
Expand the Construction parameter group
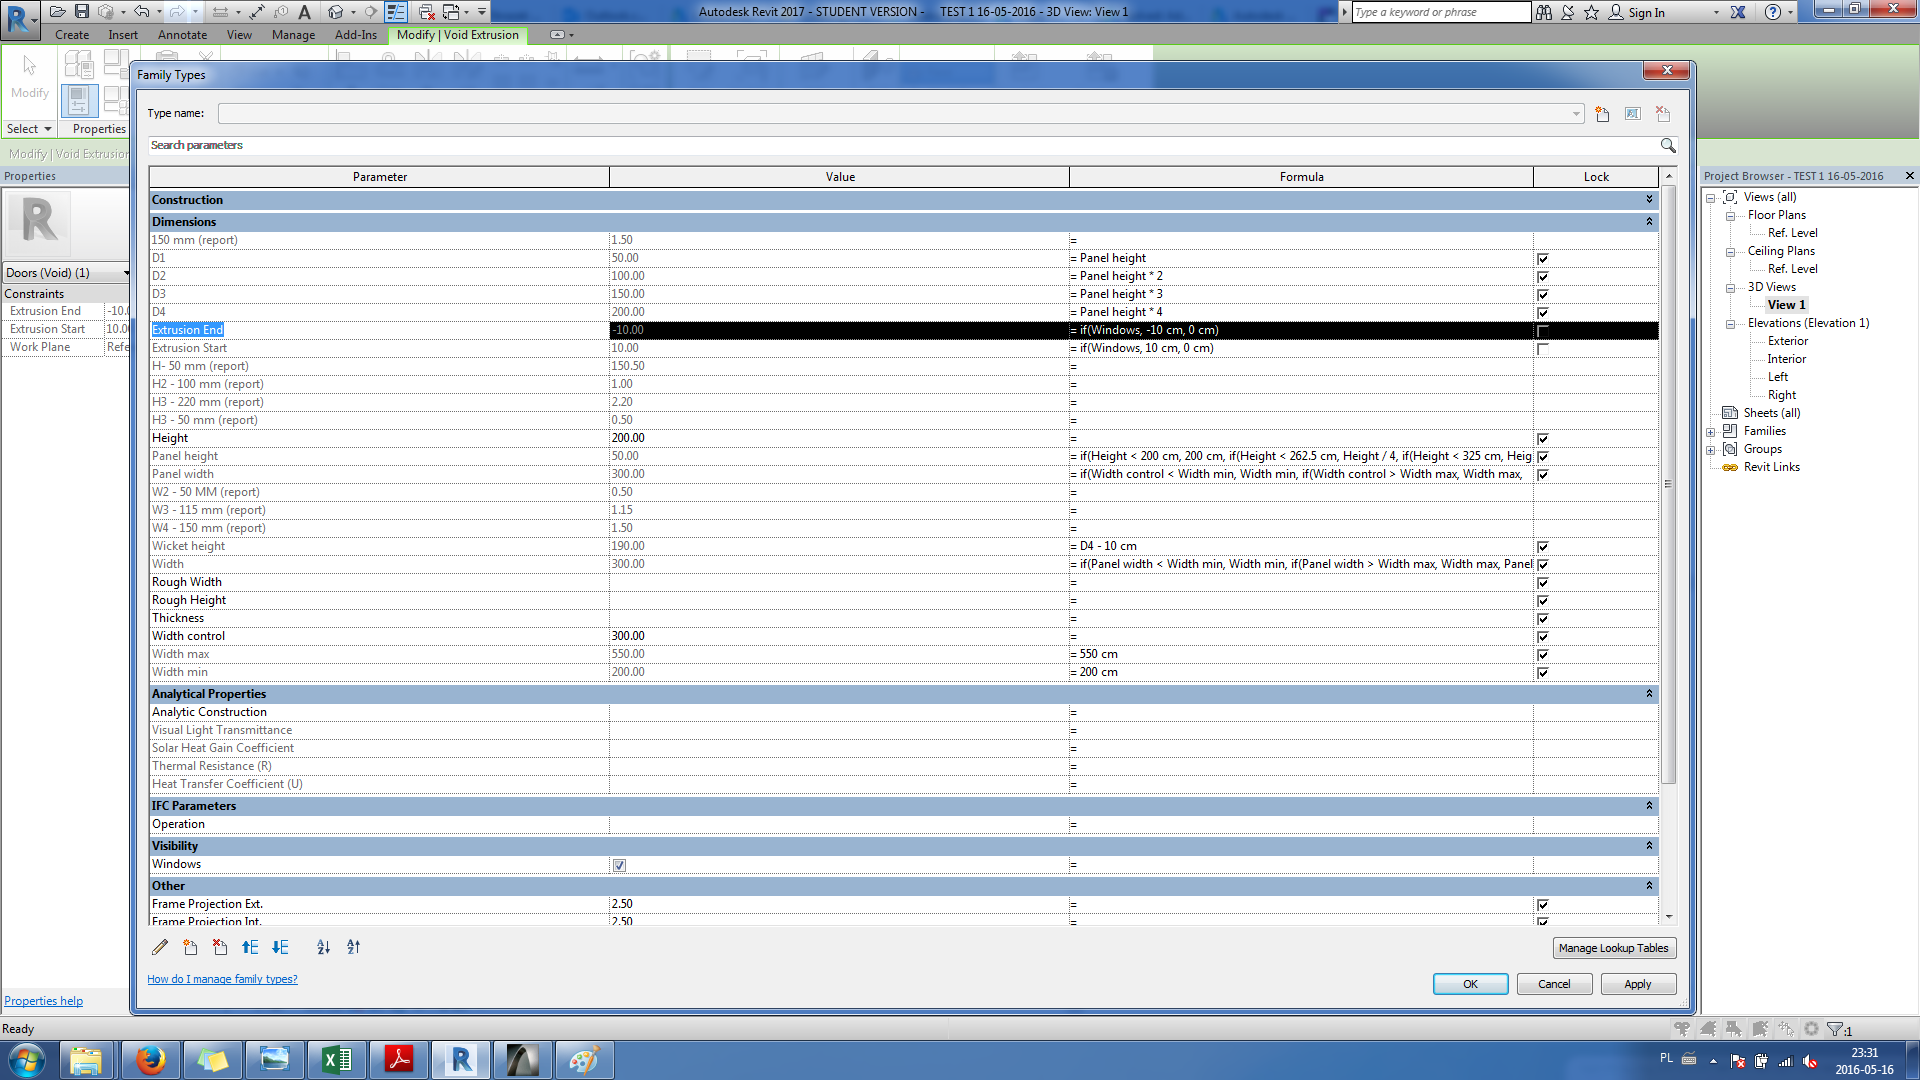pos(1649,200)
